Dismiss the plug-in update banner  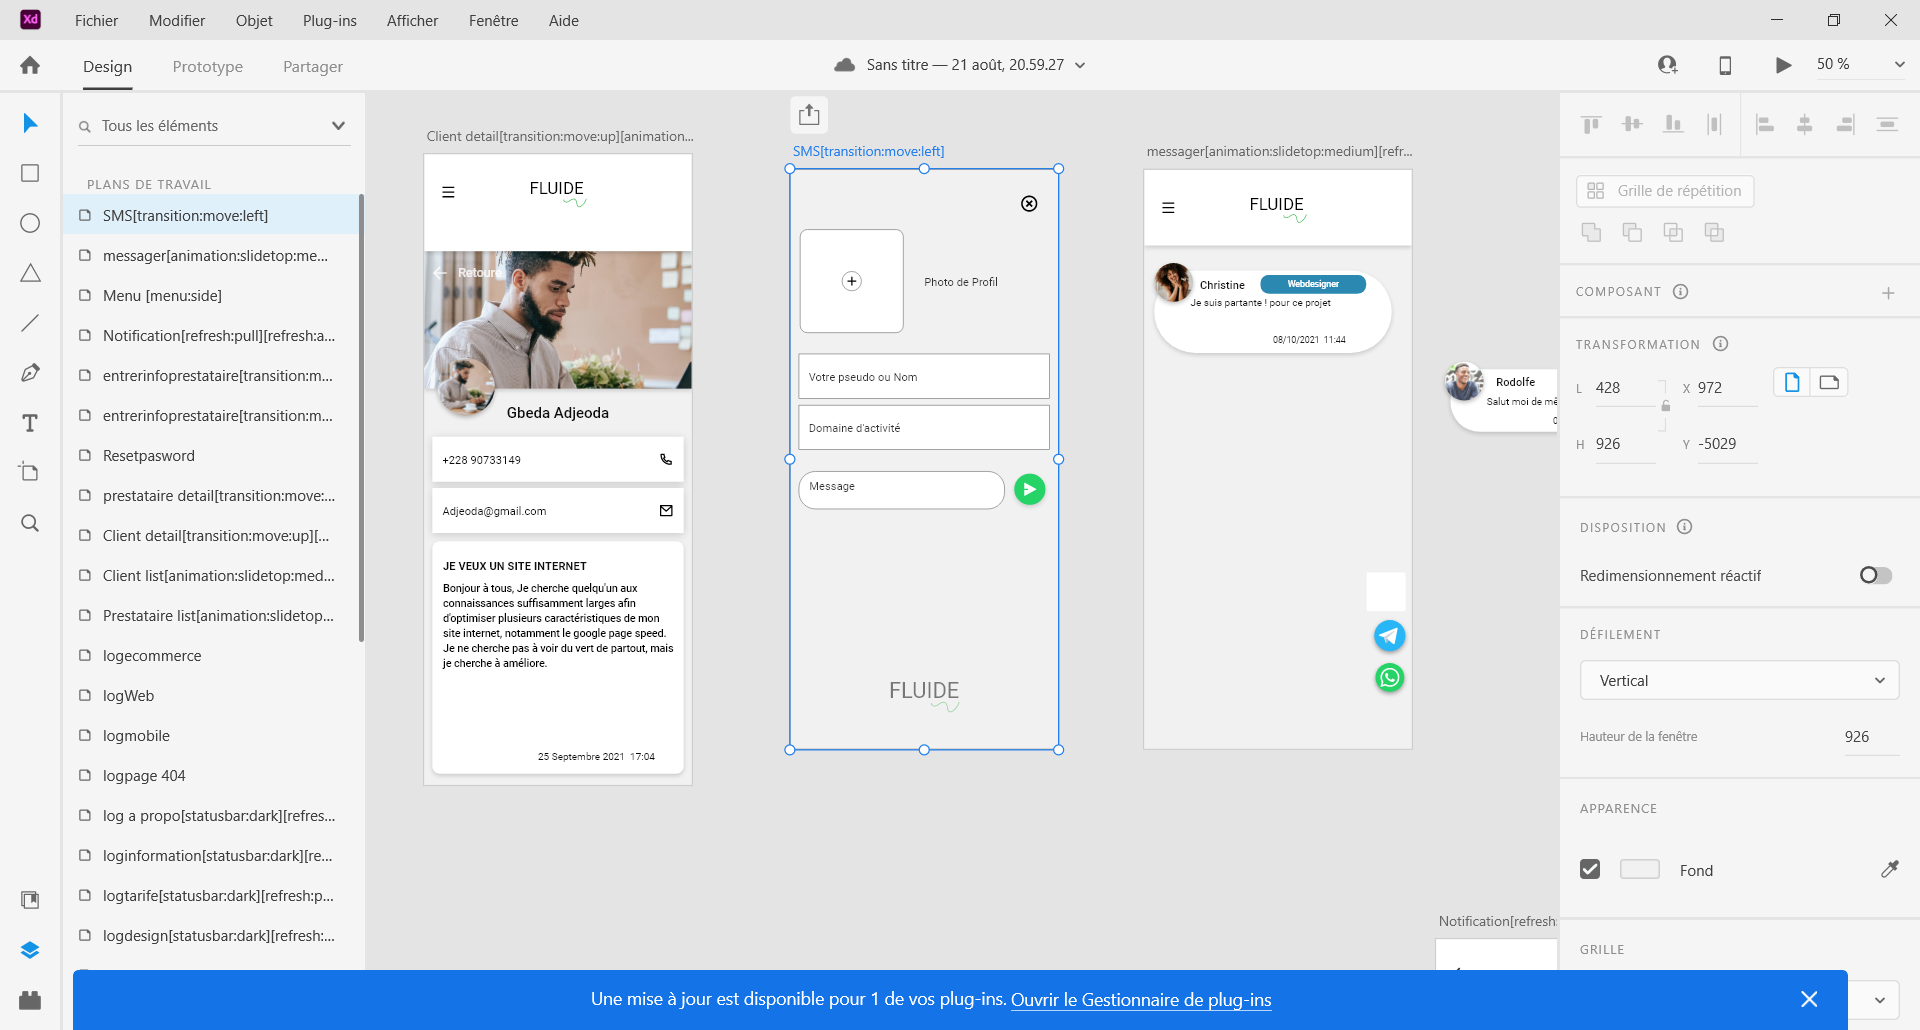(1809, 999)
